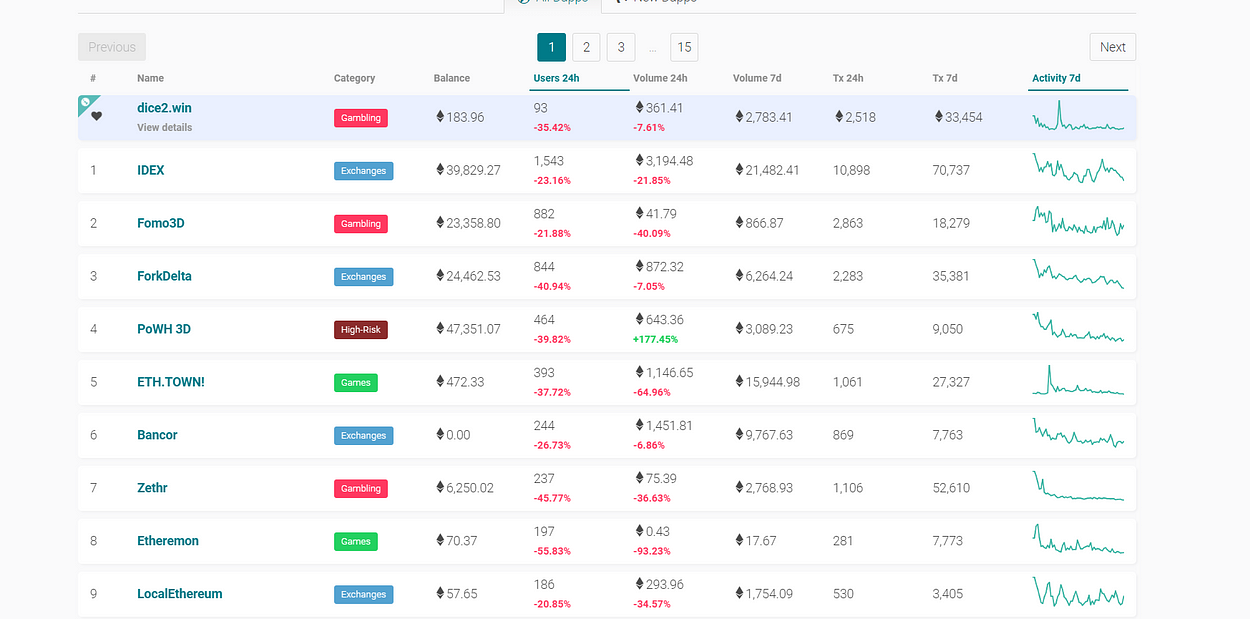Click Ethereum icon beside ETH.TOWN! volume 1,146.65
This screenshot has height=619, width=1250.
pyautogui.click(x=640, y=372)
